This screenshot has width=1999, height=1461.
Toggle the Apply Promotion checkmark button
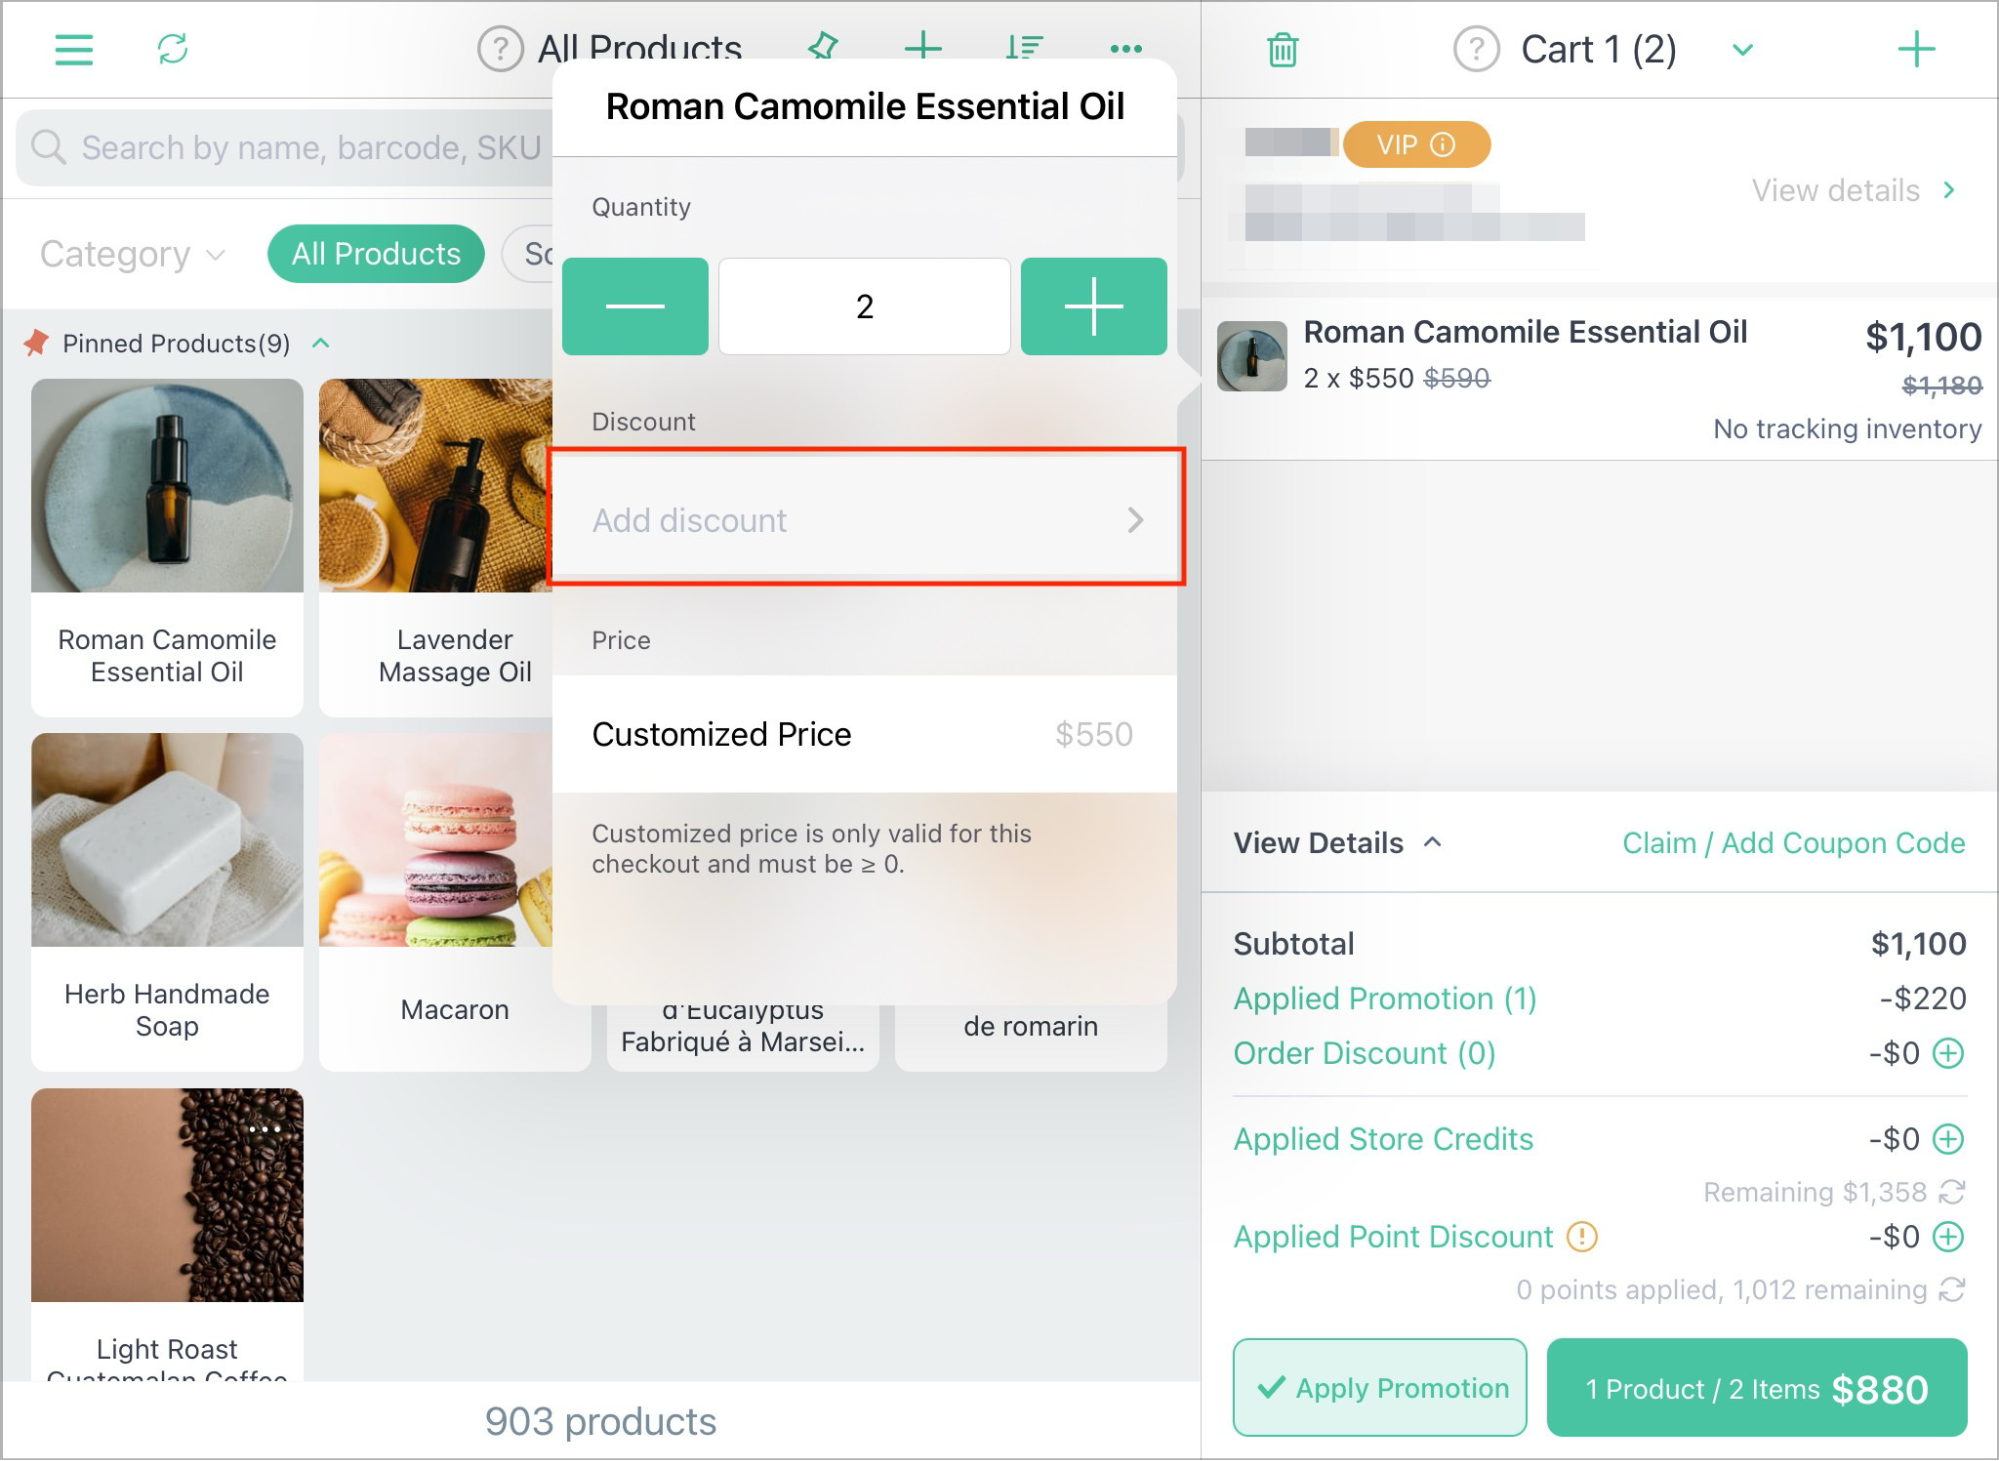click(1379, 1388)
